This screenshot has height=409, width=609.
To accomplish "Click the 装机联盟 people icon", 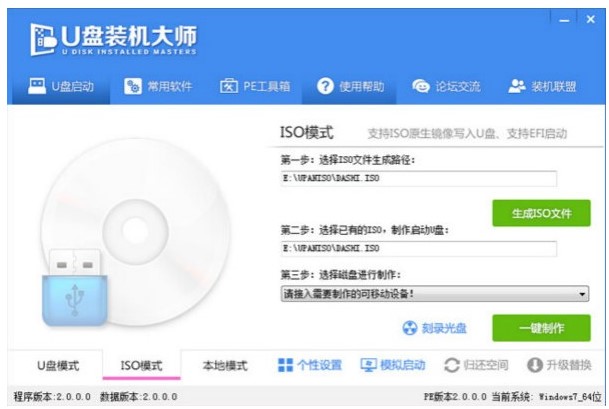I will (x=517, y=86).
